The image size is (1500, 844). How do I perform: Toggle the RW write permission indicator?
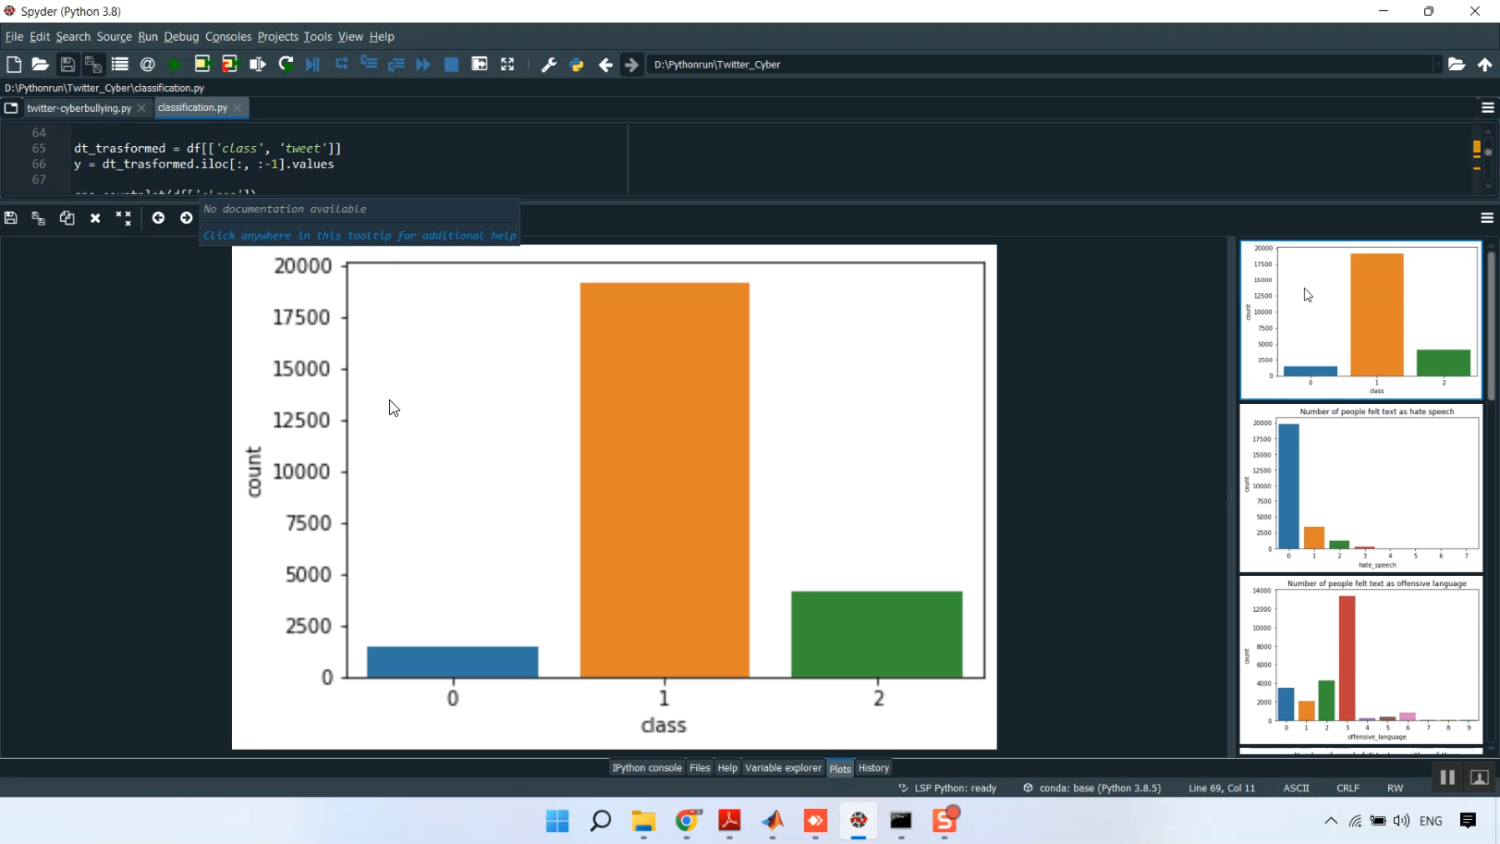(1395, 788)
